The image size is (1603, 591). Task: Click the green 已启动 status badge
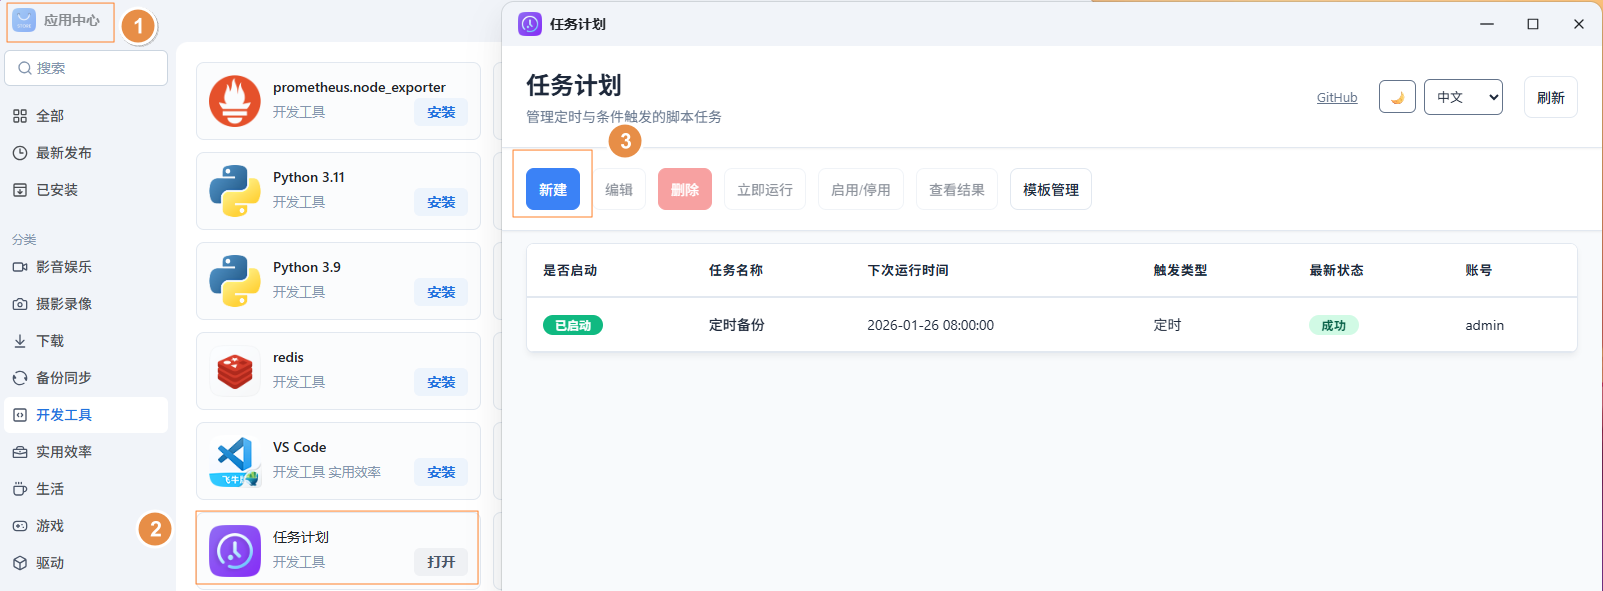(573, 325)
